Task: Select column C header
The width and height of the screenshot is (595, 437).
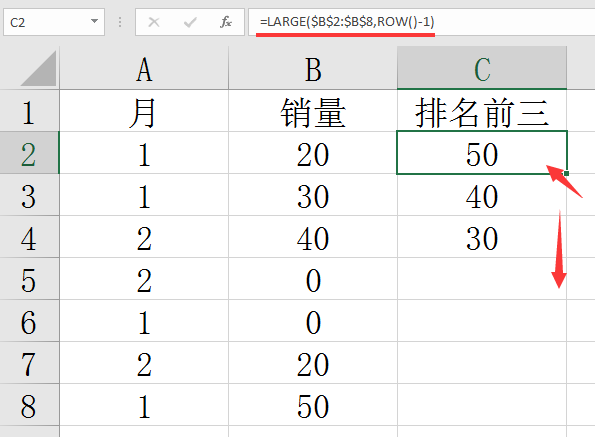Action: tap(482, 68)
